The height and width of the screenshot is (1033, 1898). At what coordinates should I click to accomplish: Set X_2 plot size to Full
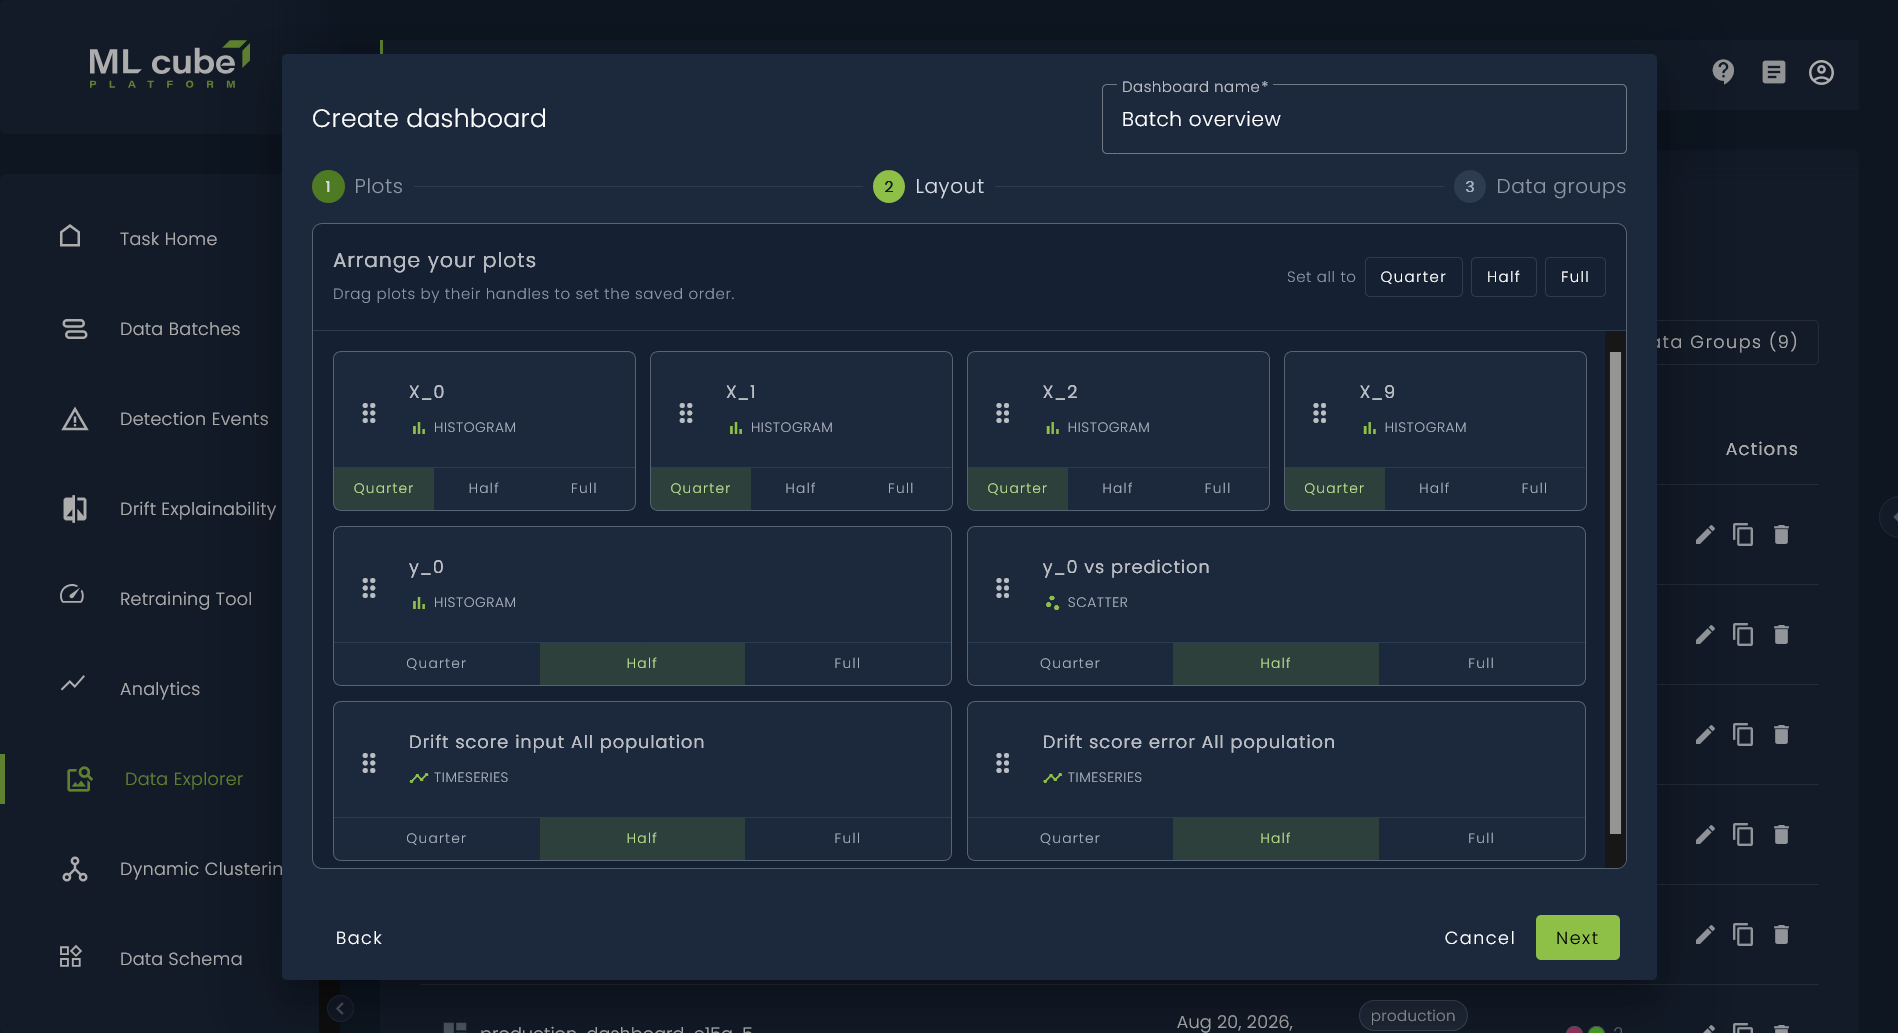click(1218, 488)
